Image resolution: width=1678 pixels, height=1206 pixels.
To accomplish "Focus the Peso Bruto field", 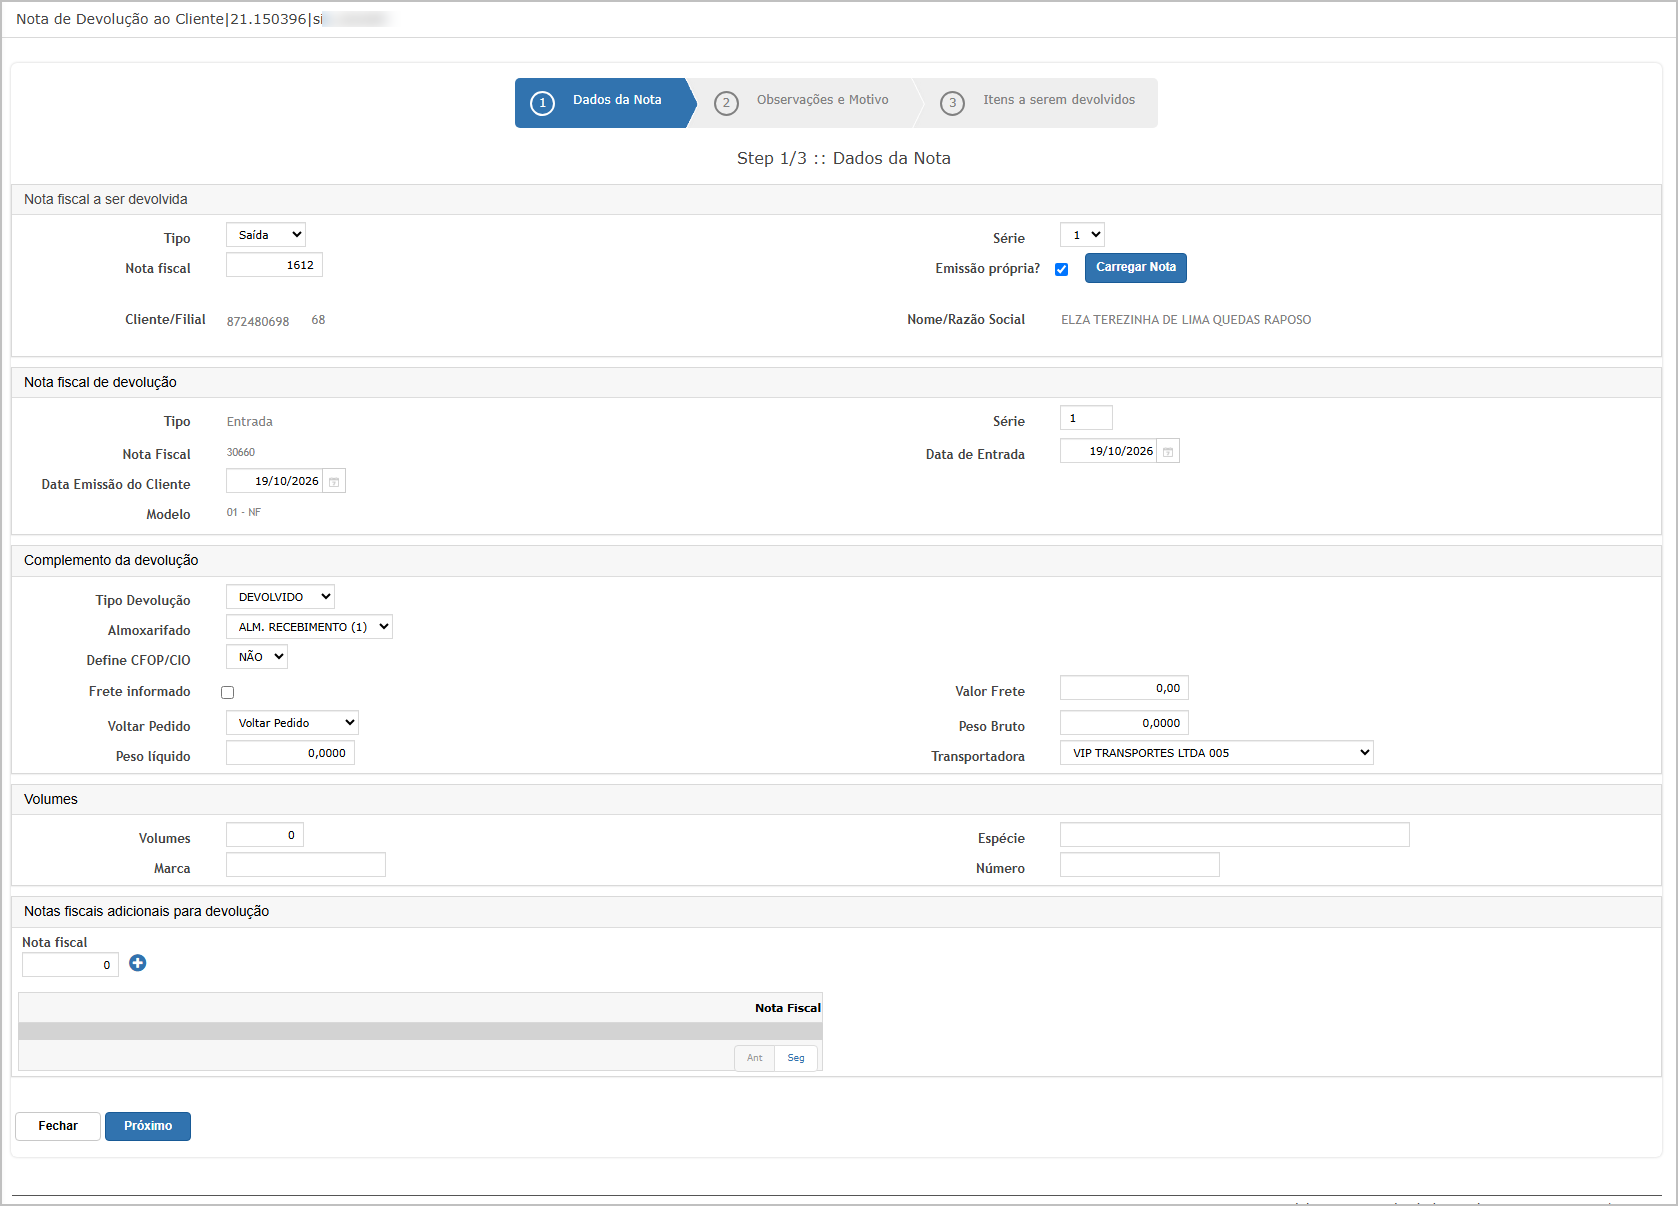I will [1124, 723].
